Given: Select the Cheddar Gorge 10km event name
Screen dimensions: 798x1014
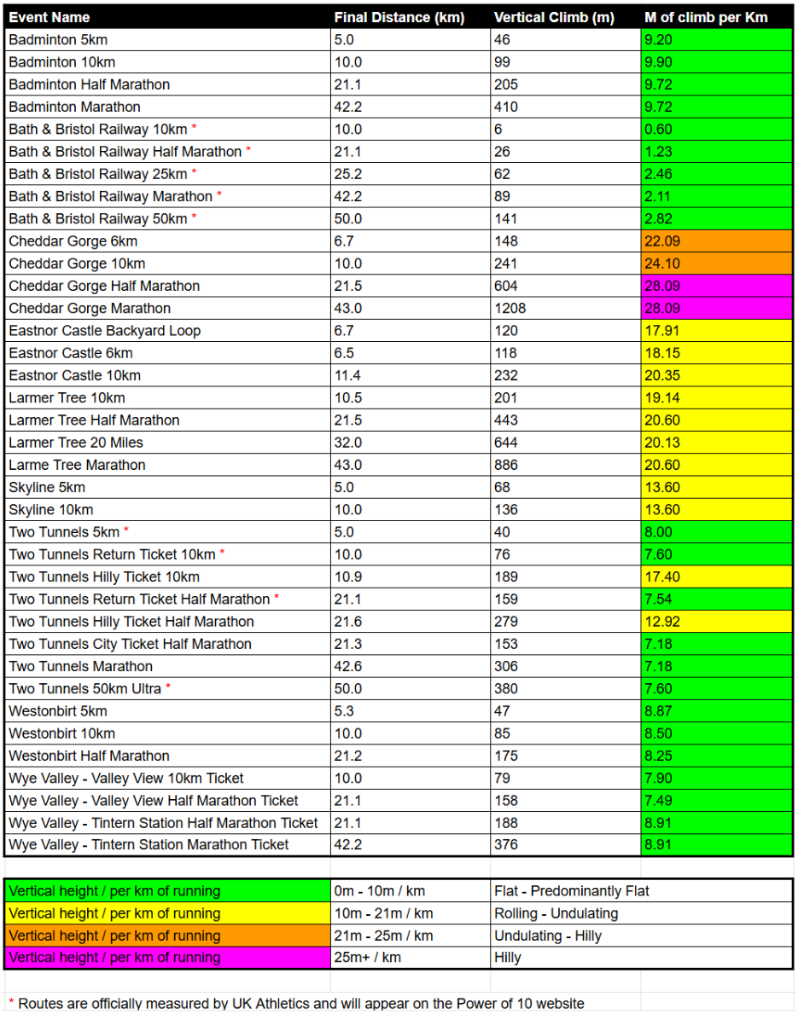Looking at the screenshot, I should click(x=77, y=263).
